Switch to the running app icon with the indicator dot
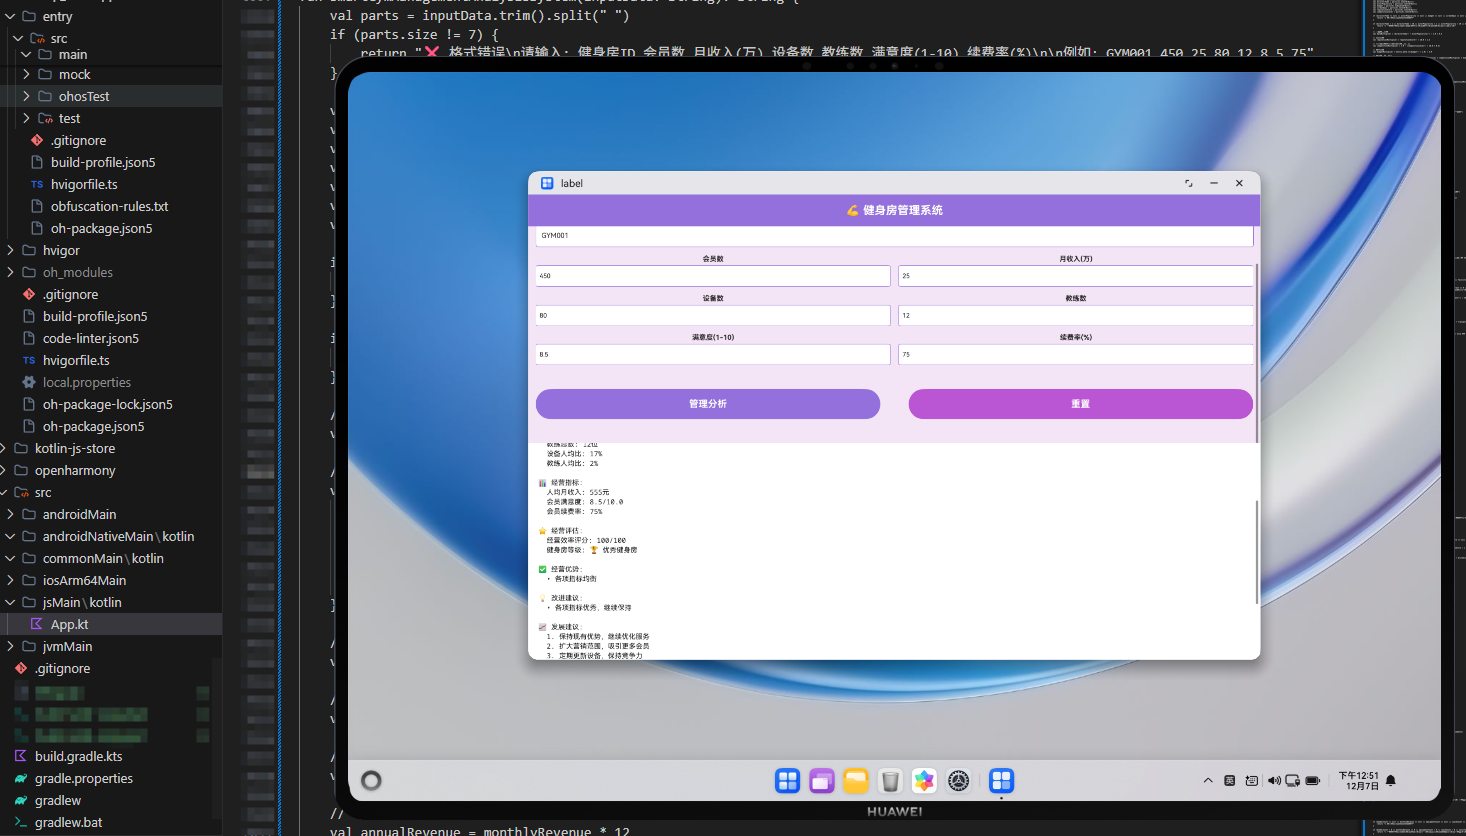Screen dimensions: 1466x836 tap(1001, 781)
